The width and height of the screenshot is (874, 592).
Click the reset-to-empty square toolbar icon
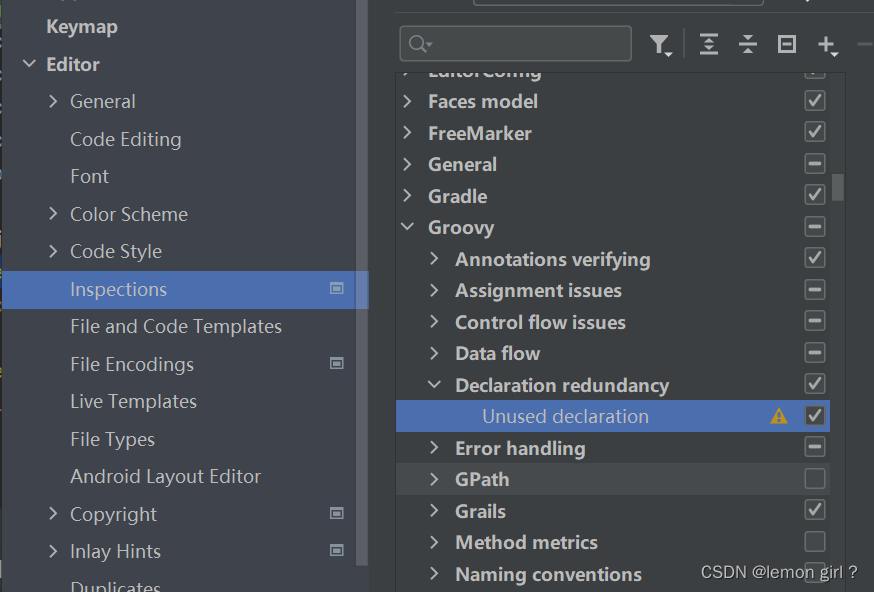pyautogui.click(x=786, y=44)
